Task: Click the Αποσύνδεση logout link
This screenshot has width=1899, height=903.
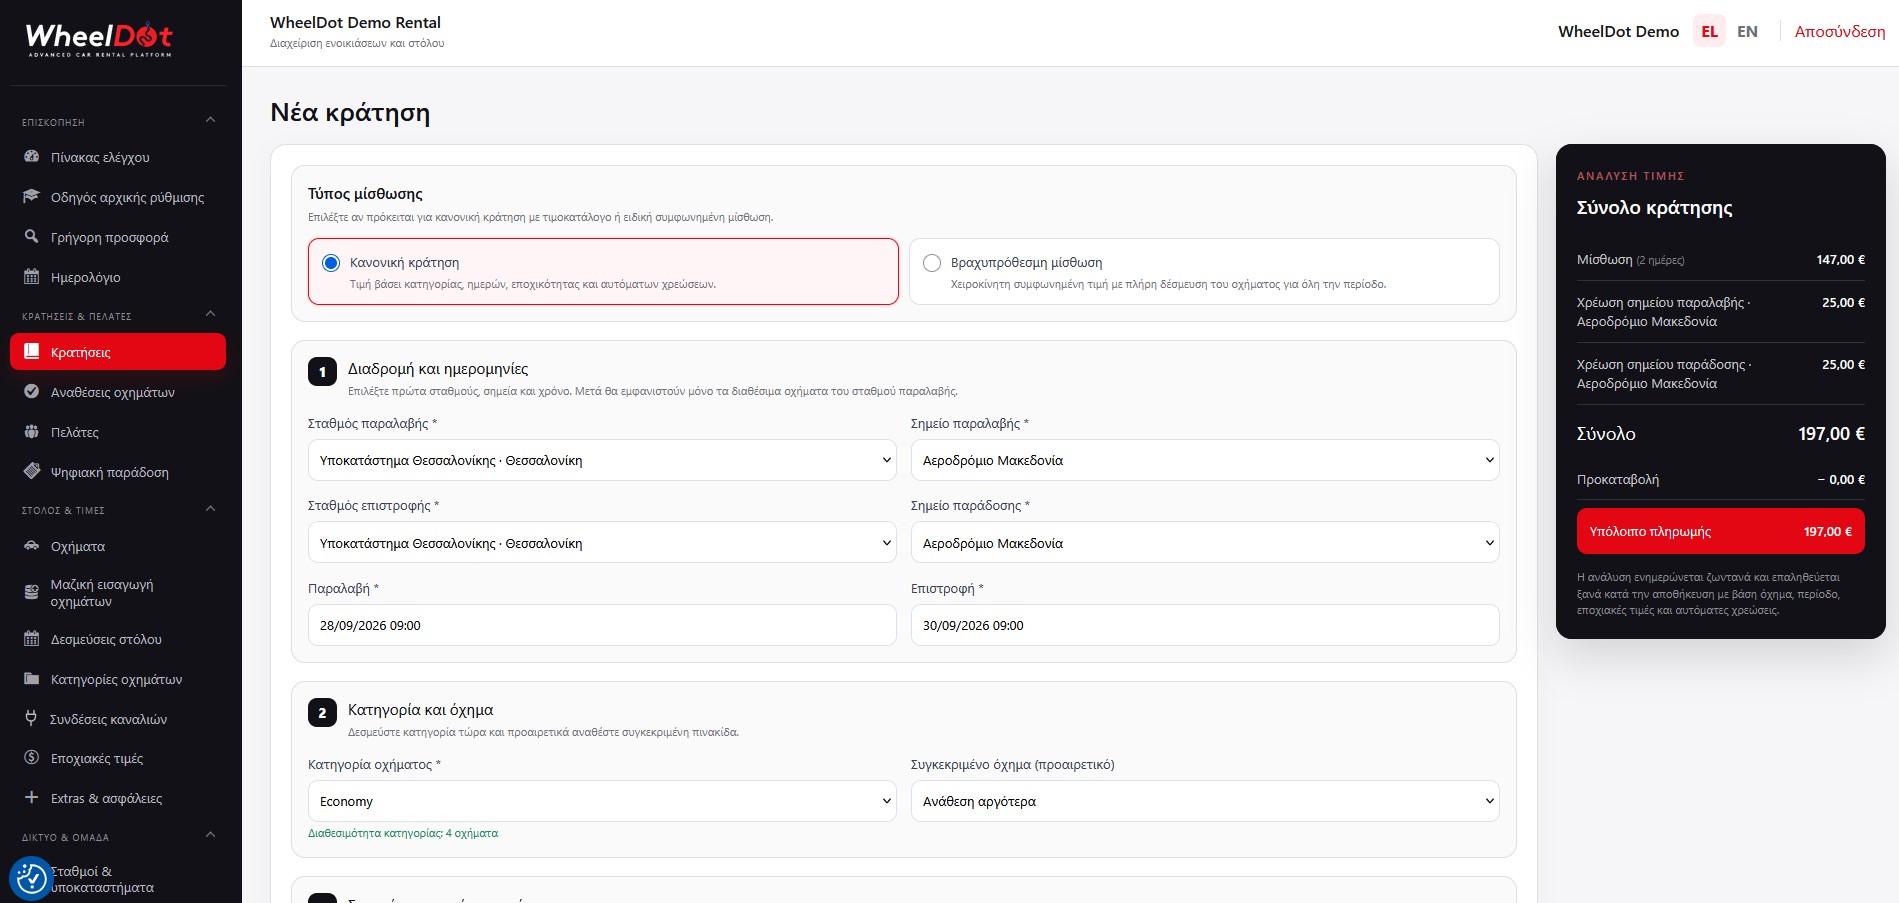Action: click(x=1840, y=32)
